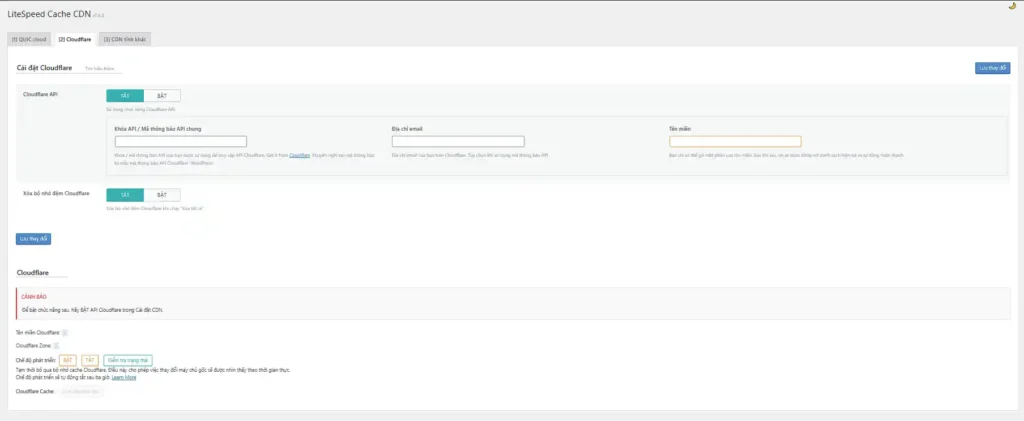Image resolution: width=1024 pixels, height=421 pixels.
Task: Click the blue Lưu thay đổi button beside the Cài đặt Cloudflare heading
Action: pyautogui.click(x=993, y=68)
